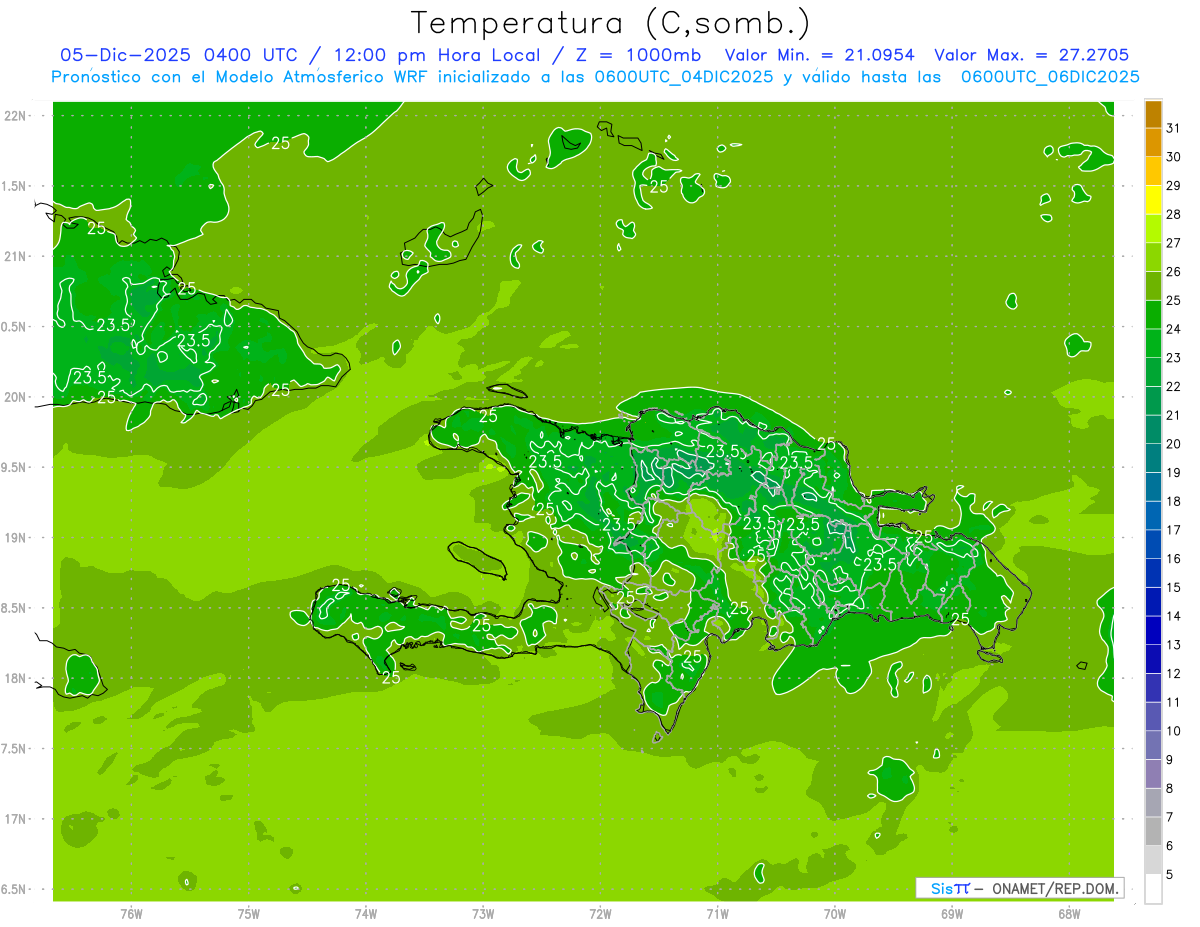The width and height of the screenshot is (1200, 927).
Task: Click the "8" label on the color scale
Action: pyautogui.click(x=1170, y=789)
